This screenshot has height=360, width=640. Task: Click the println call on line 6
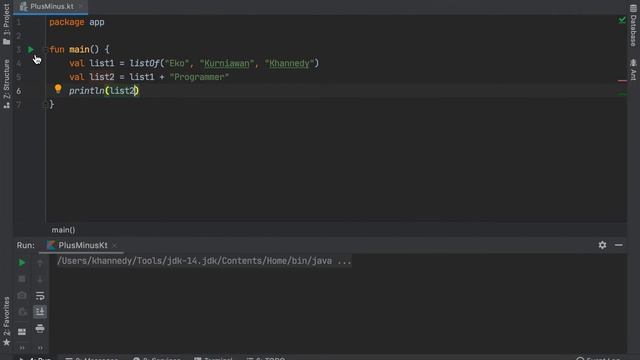[87, 91]
